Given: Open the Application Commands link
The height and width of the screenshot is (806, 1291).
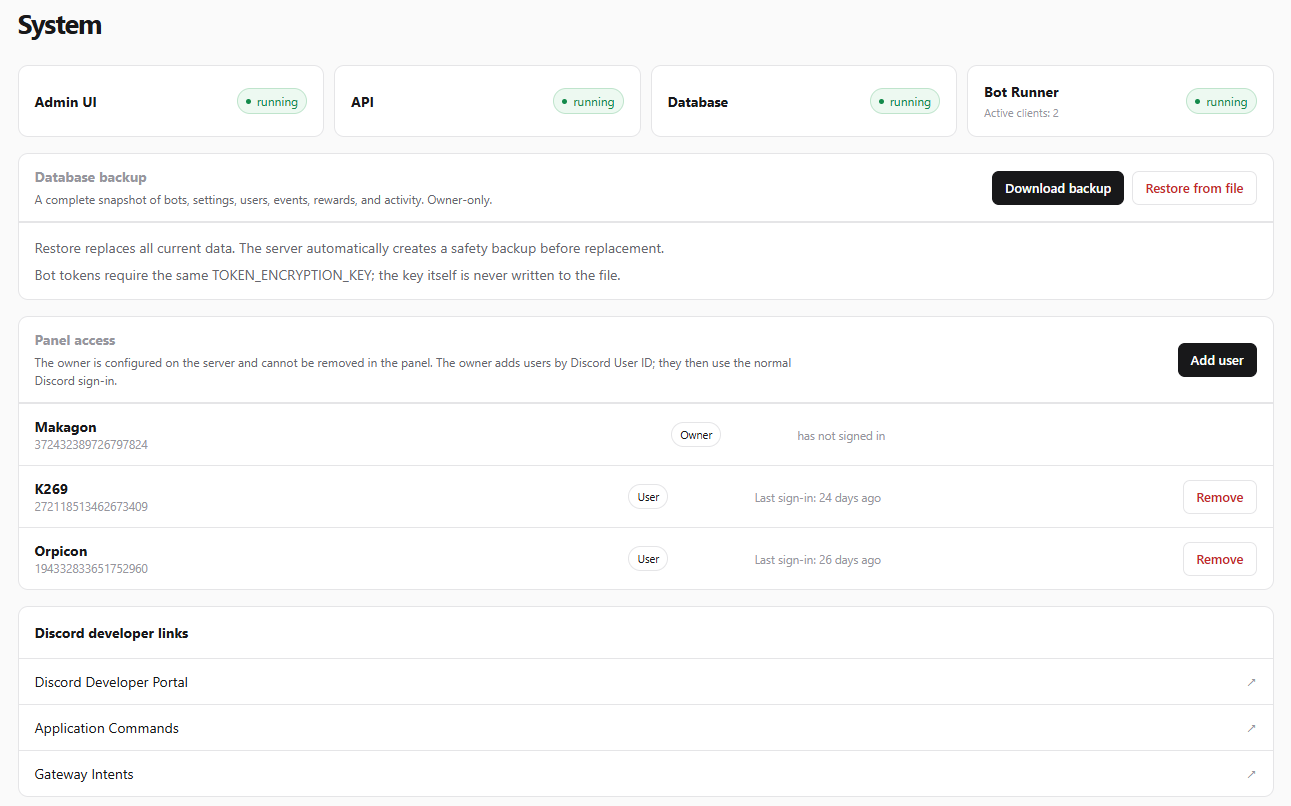Looking at the screenshot, I should [646, 728].
